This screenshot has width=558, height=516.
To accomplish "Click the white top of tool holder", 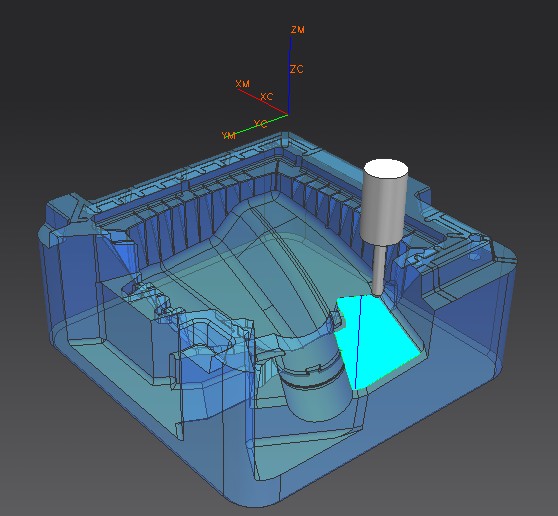I will tap(386, 169).
